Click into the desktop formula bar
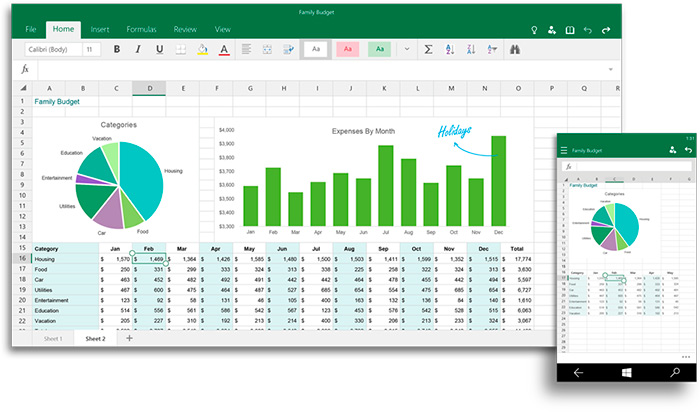Image resolution: width=700 pixels, height=412 pixels. pyautogui.click(x=300, y=70)
